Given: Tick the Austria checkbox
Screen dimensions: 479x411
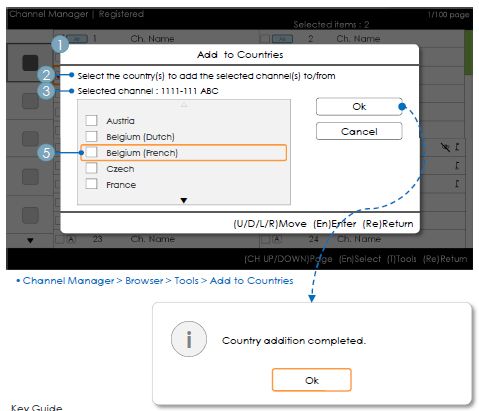Looking at the screenshot, I should [91, 120].
